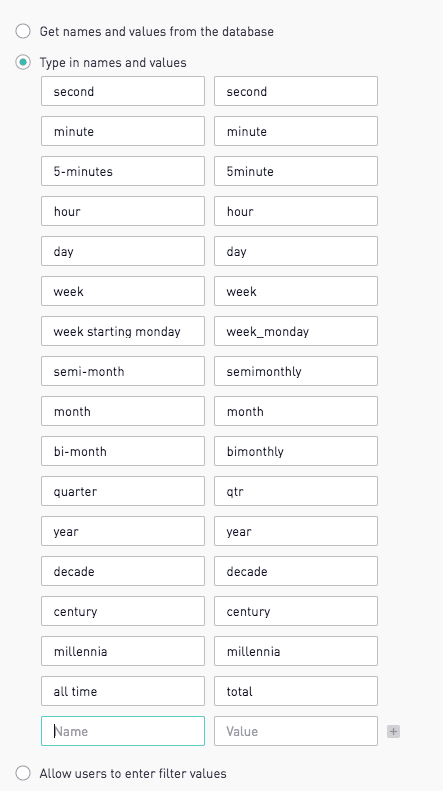Click the 'week_monday' value field
The width and height of the screenshot is (443, 791).
(296, 331)
